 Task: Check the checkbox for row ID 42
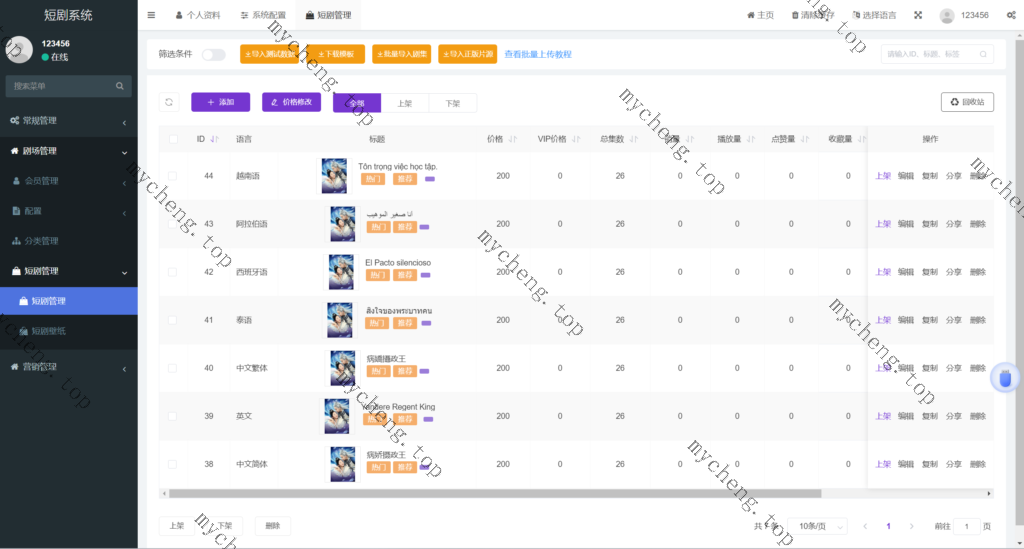tap(172, 272)
